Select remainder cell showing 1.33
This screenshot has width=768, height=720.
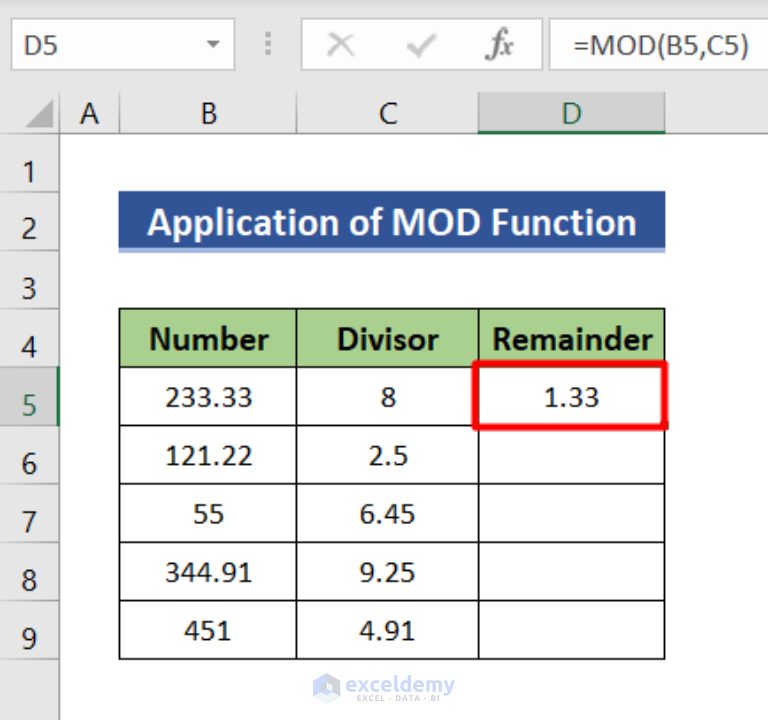point(571,397)
